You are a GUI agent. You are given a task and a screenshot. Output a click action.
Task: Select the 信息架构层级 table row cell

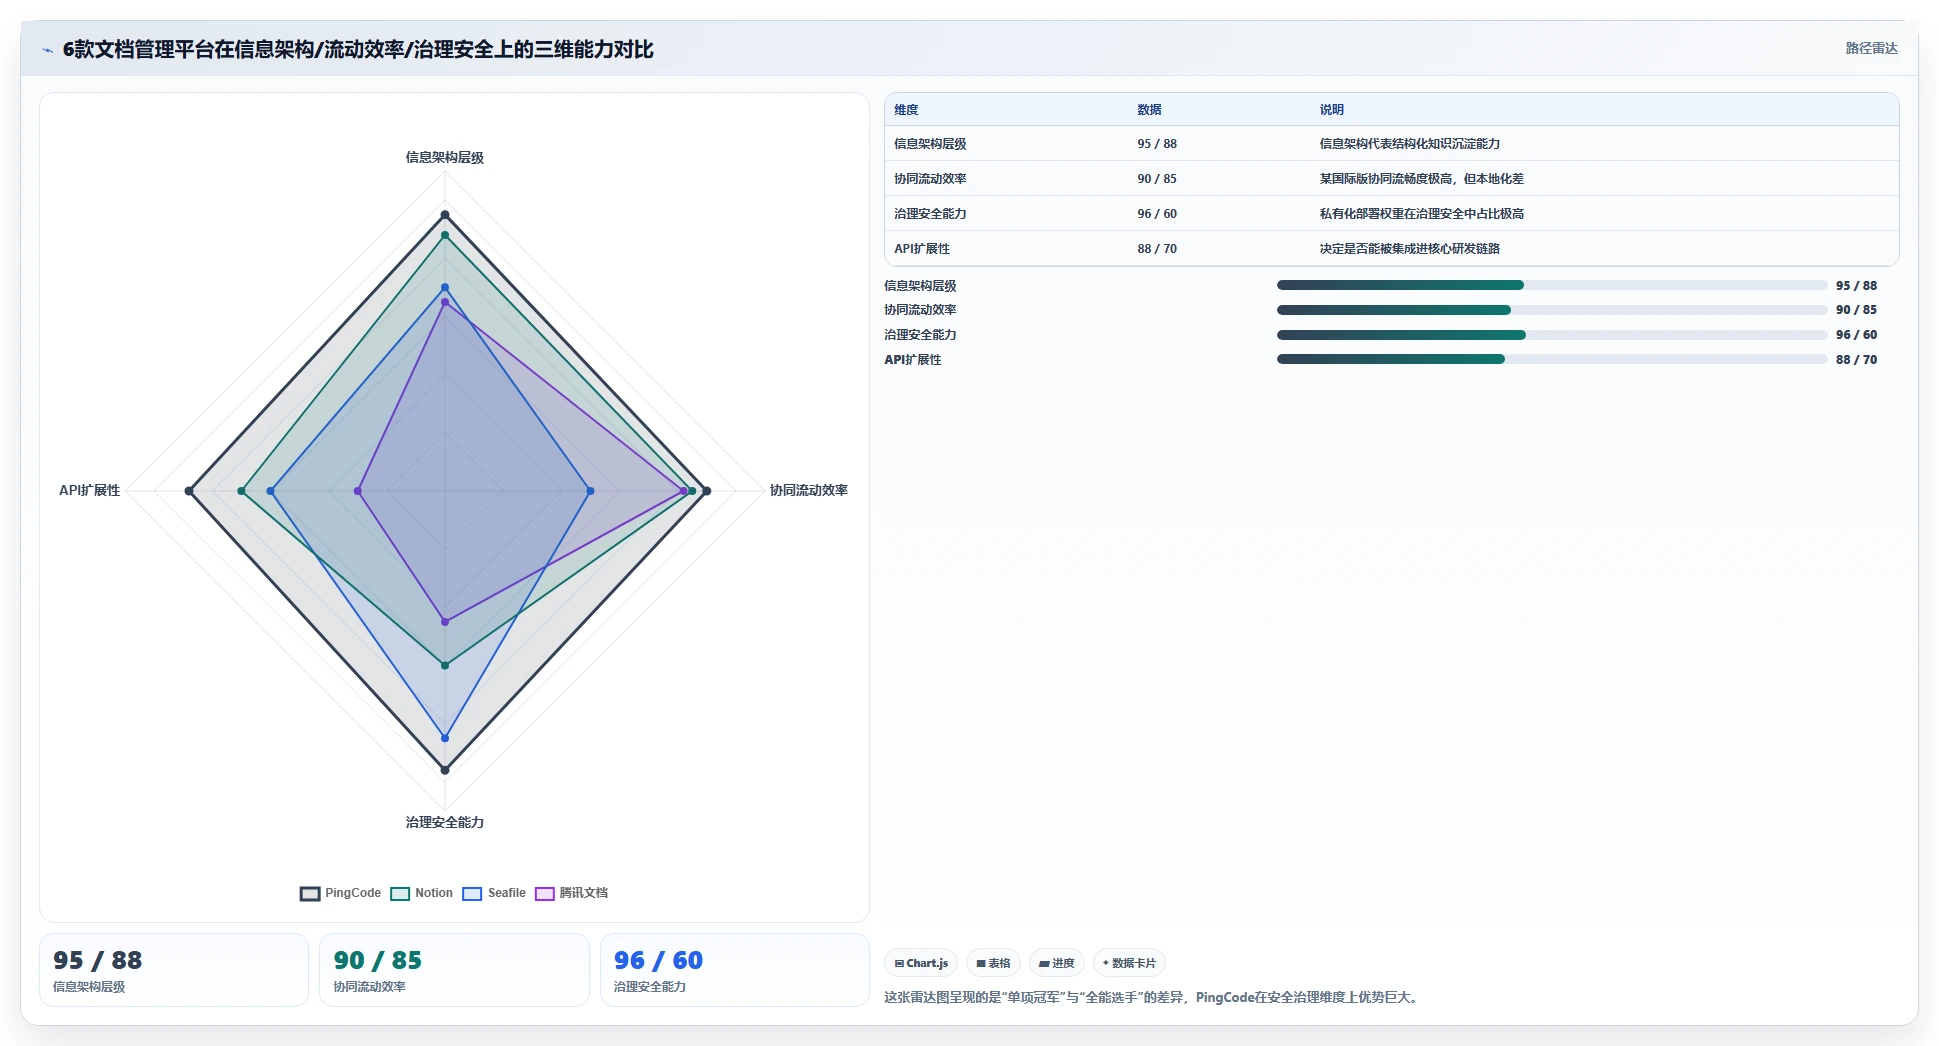click(930, 144)
